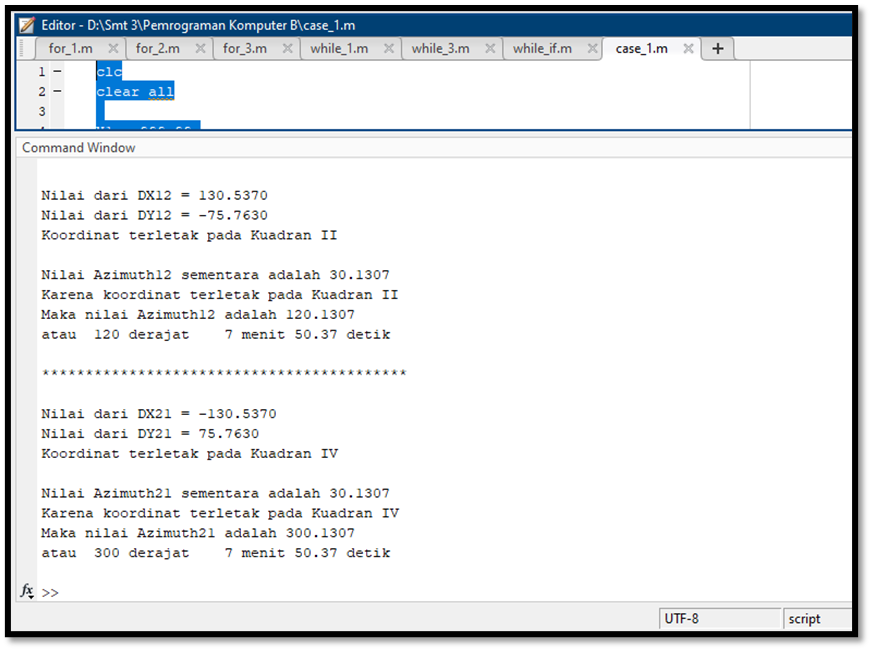Click 'Maka nilai Azimuth12 adalah 120.1307' line

click(198, 315)
